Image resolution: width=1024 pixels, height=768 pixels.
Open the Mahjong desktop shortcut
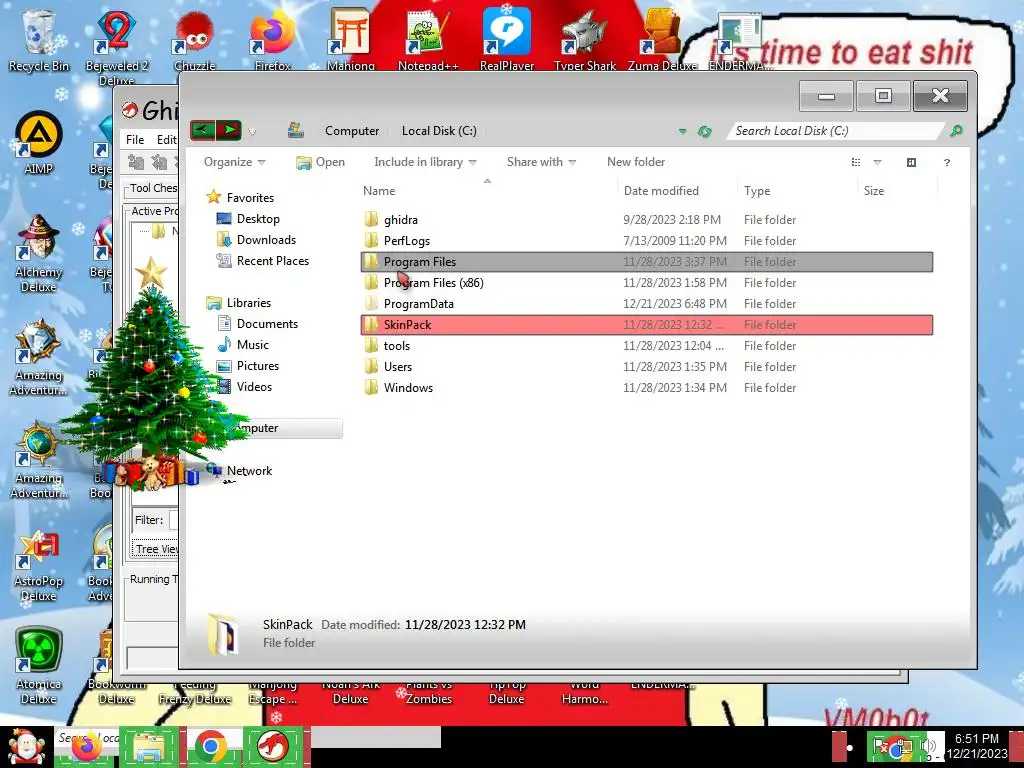click(x=351, y=39)
